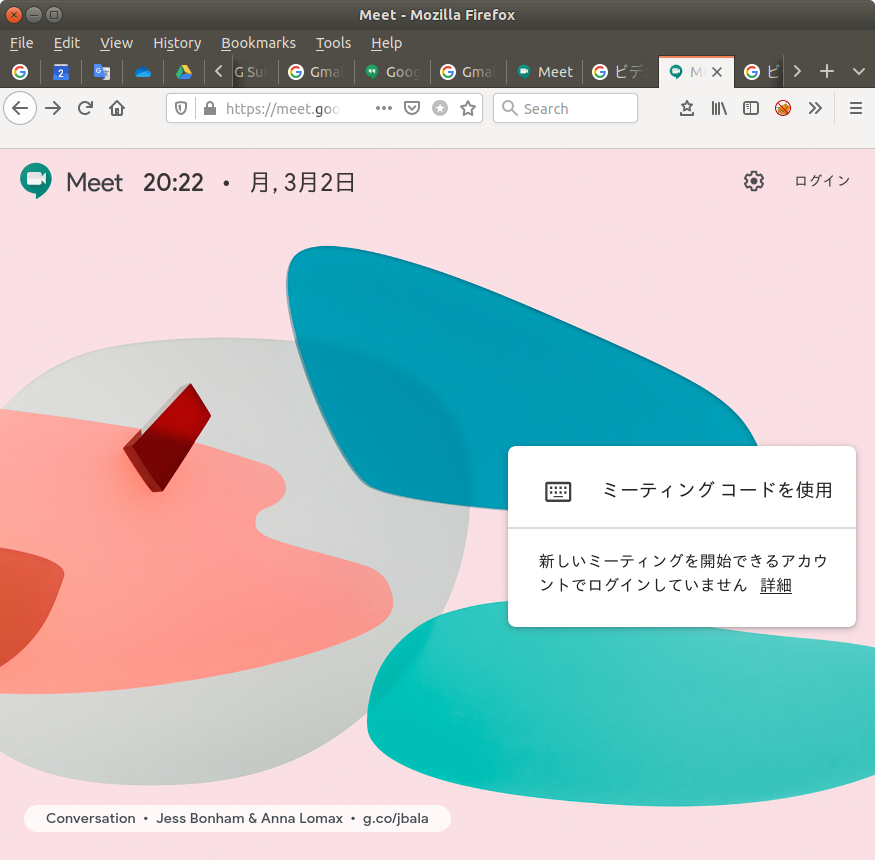
Task: Save page to Pocket
Action: pyautogui.click(x=411, y=108)
